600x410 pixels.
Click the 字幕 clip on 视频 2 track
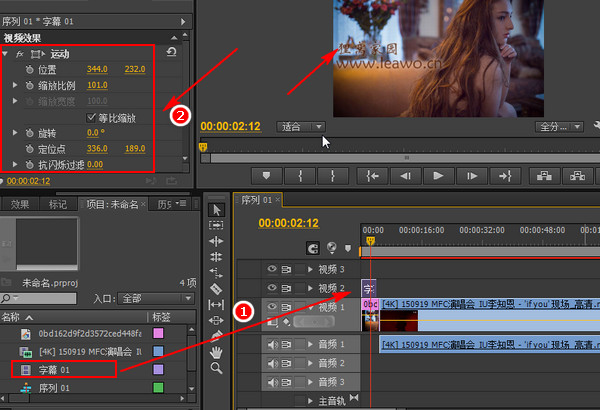[x=368, y=288]
